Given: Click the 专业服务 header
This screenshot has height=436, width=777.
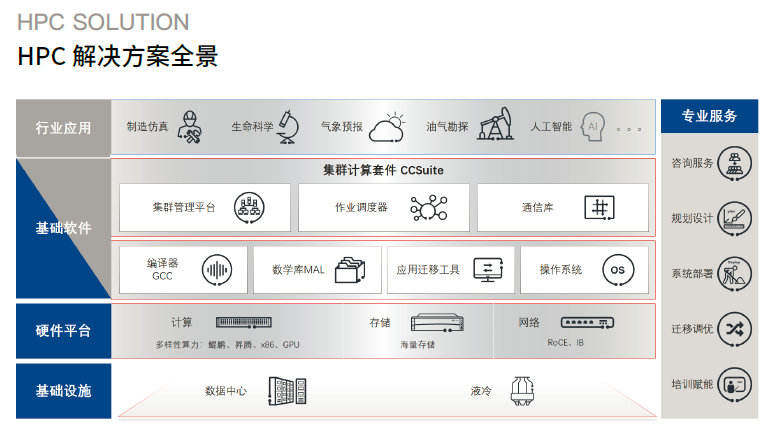Looking at the screenshot, I should coord(709,116).
